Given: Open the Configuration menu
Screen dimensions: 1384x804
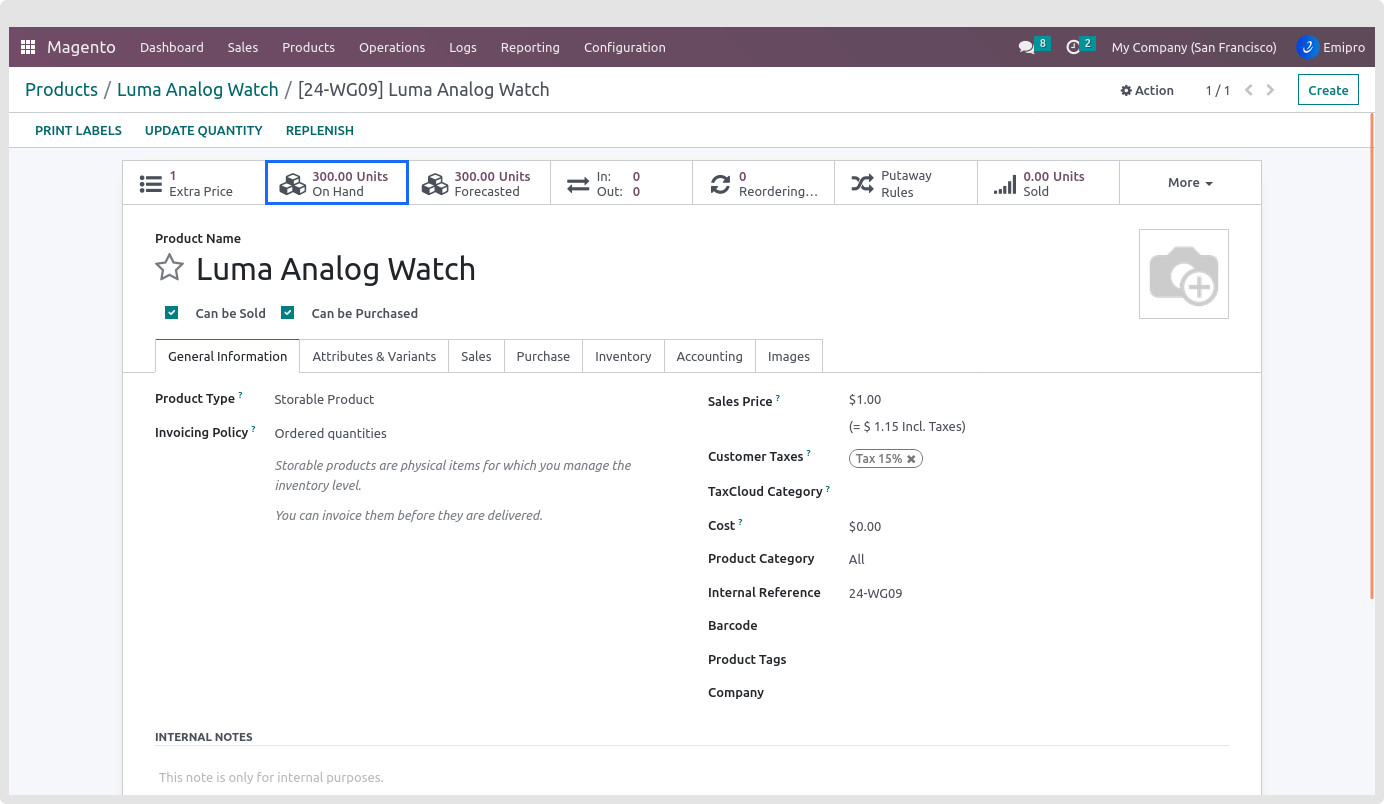Looking at the screenshot, I should click(624, 47).
